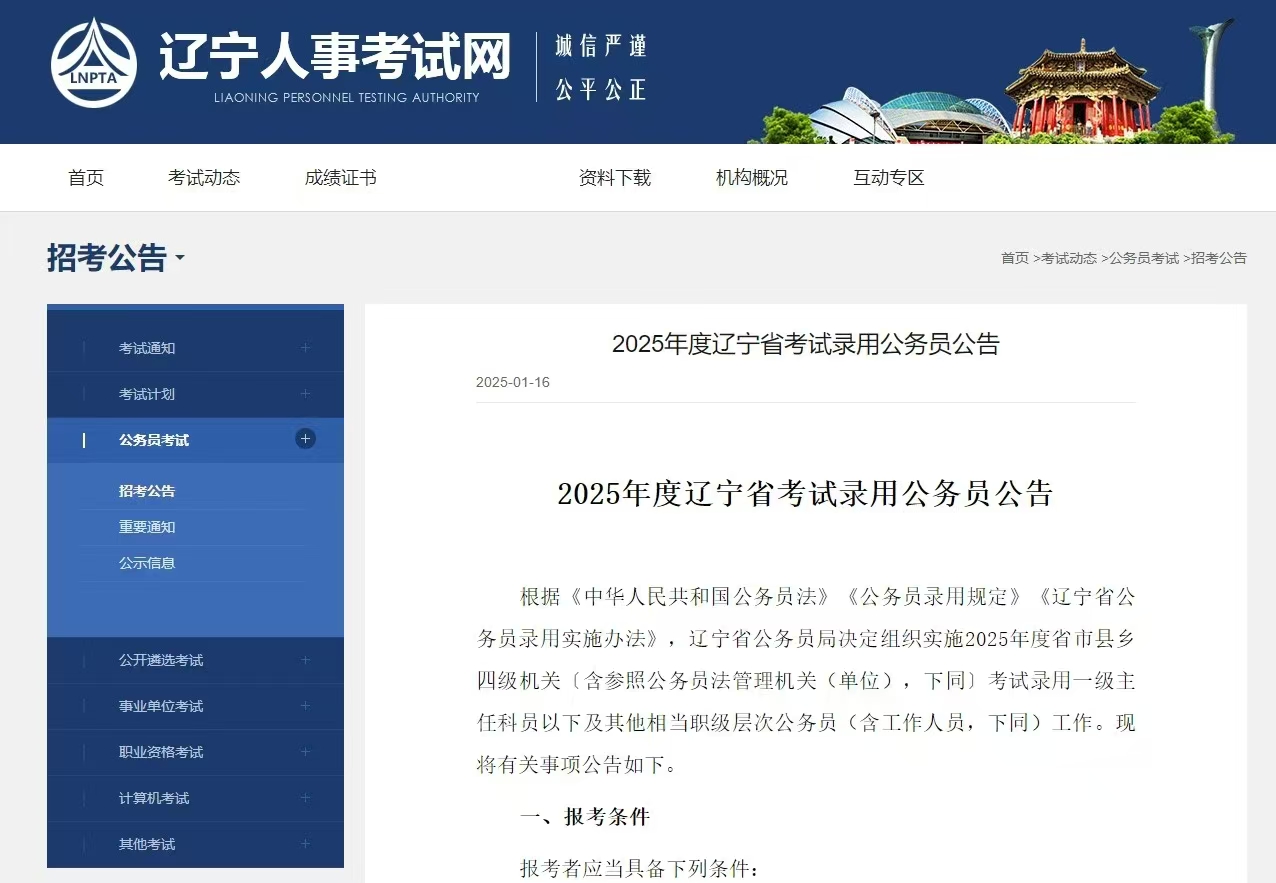Image resolution: width=1276 pixels, height=883 pixels.
Task: Click the circular plus icon on 公务员考试
Action: click(305, 439)
